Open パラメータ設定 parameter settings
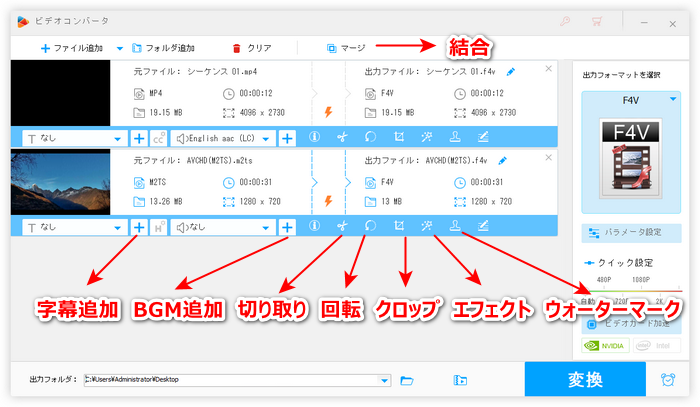This screenshot has height=407, width=700. pyautogui.click(x=630, y=232)
